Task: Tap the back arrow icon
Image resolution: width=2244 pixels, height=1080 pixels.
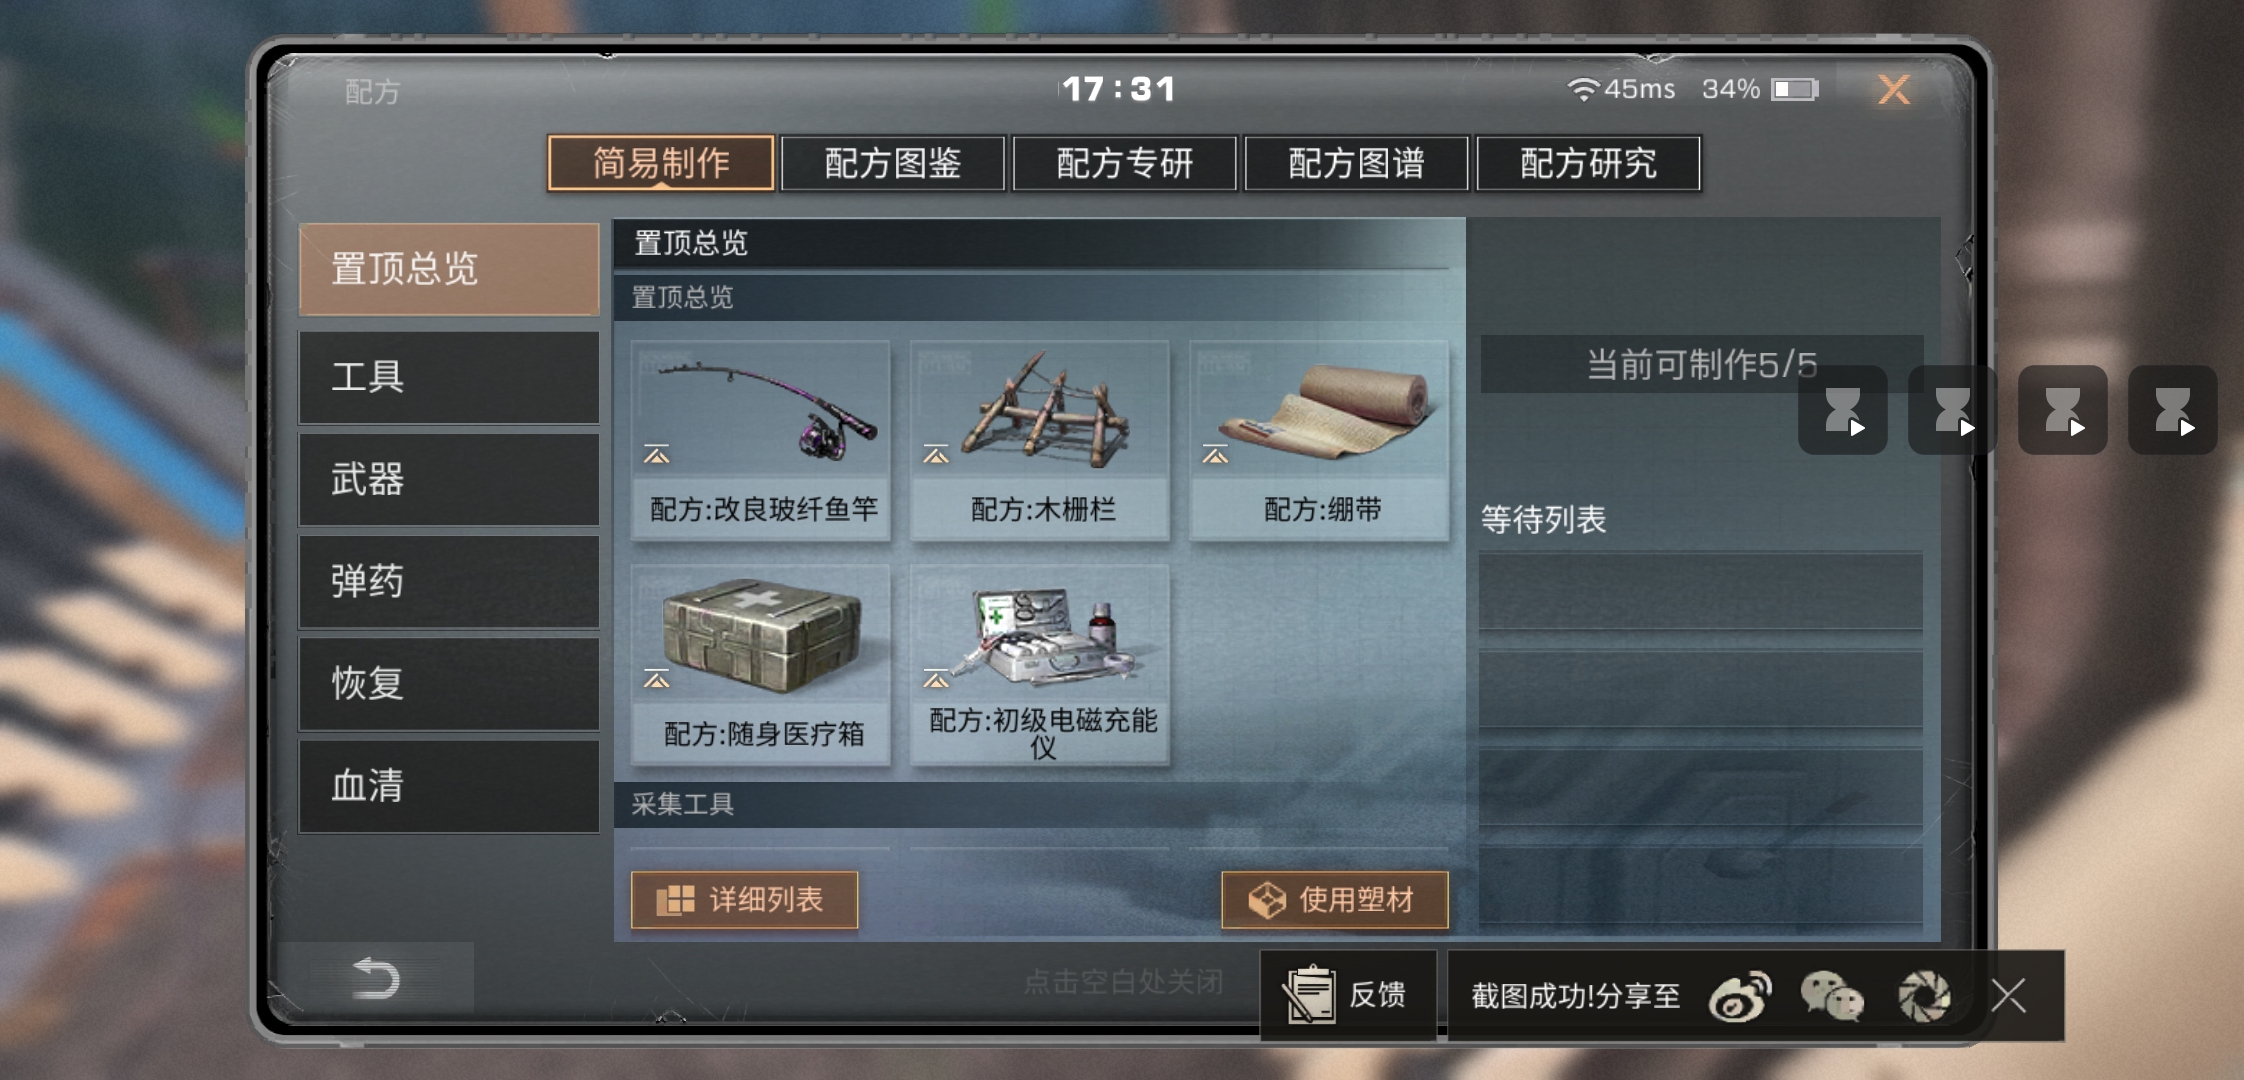Action: click(376, 978)
